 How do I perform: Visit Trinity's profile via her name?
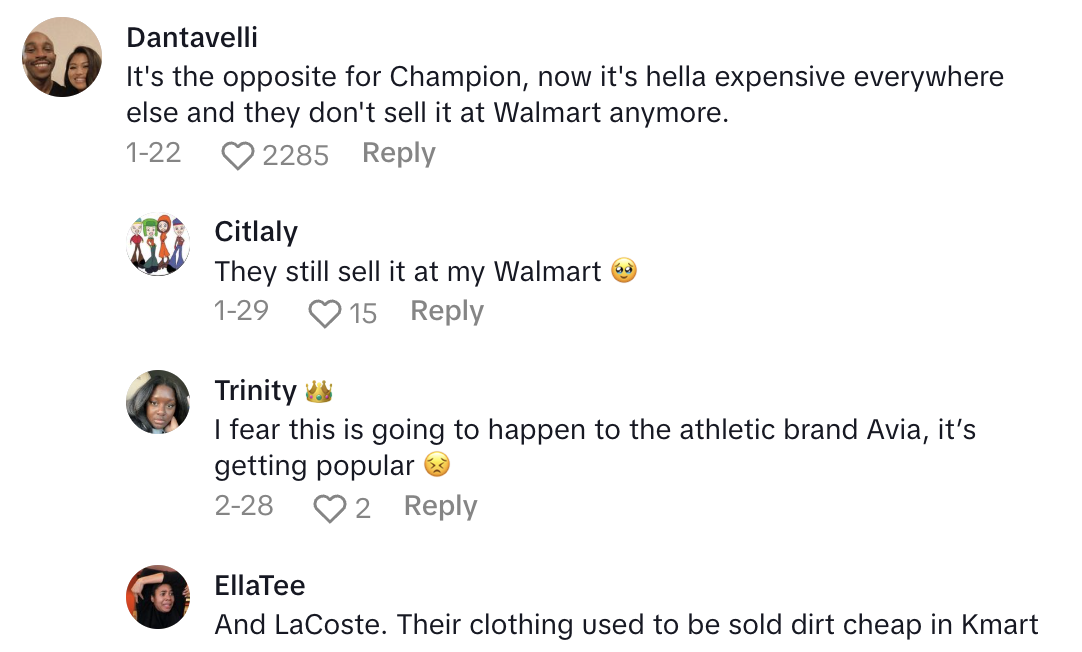click(x=256, y=391)
